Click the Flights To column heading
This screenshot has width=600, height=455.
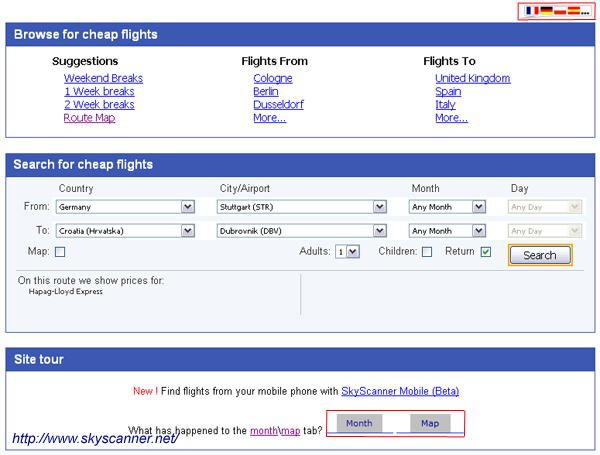point(449,61)
